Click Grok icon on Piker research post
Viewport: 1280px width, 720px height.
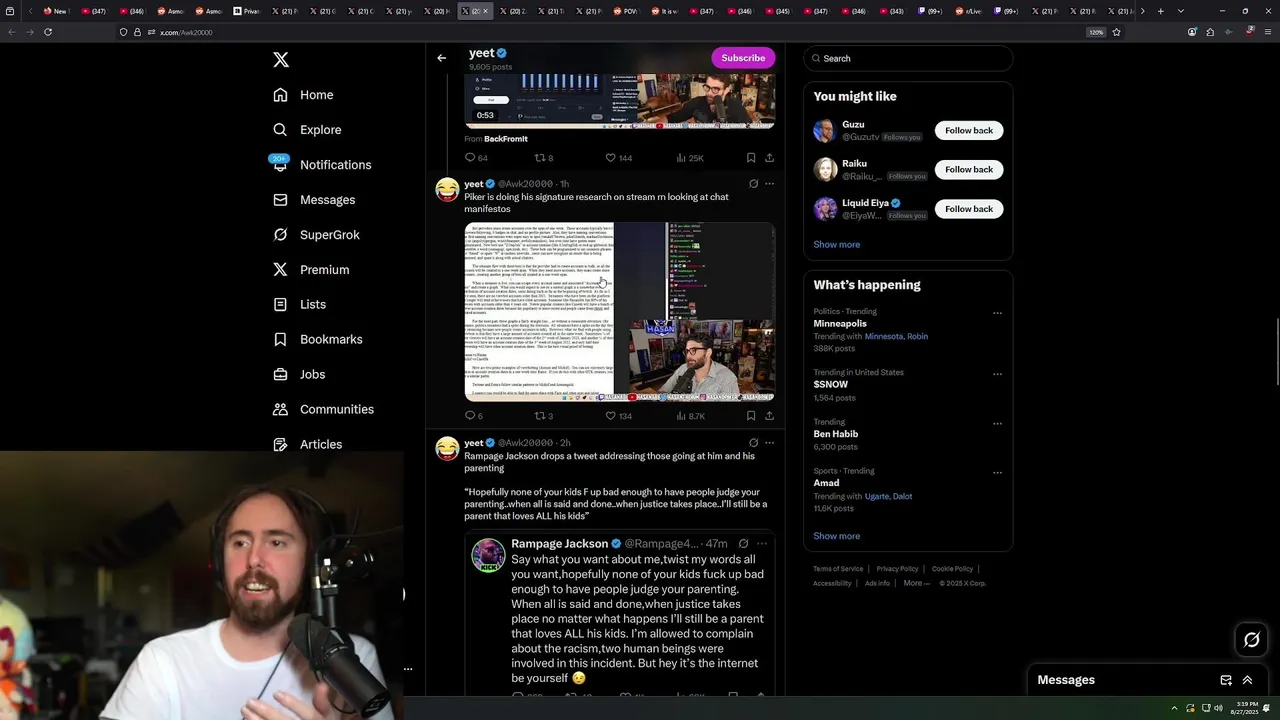click(x=753, y=184)
